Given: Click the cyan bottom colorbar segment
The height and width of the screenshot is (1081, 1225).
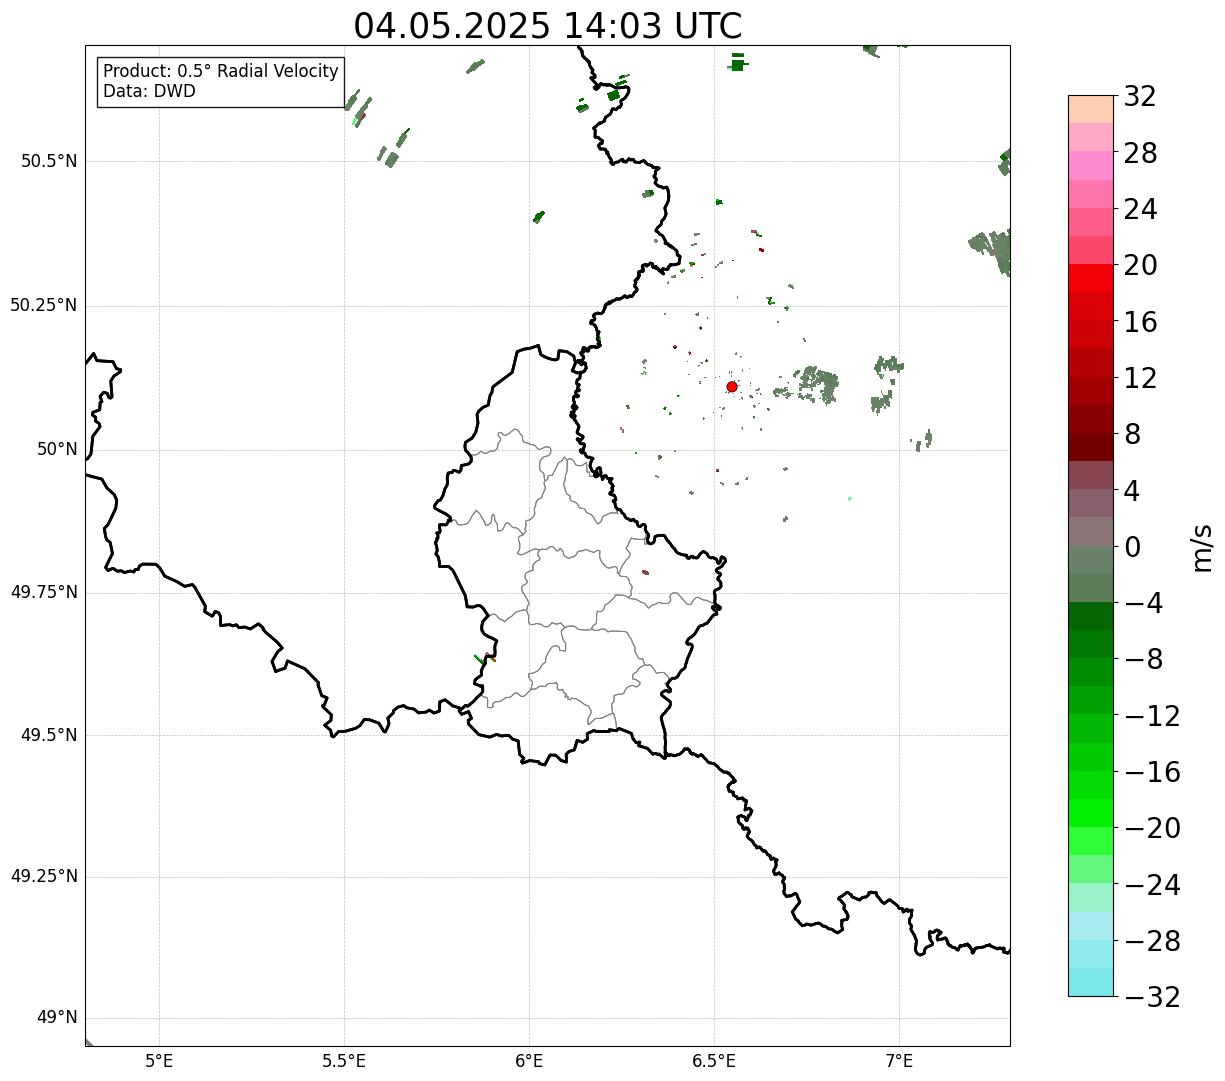Looking at the screenshot, I should click(x=1091, y=982).
